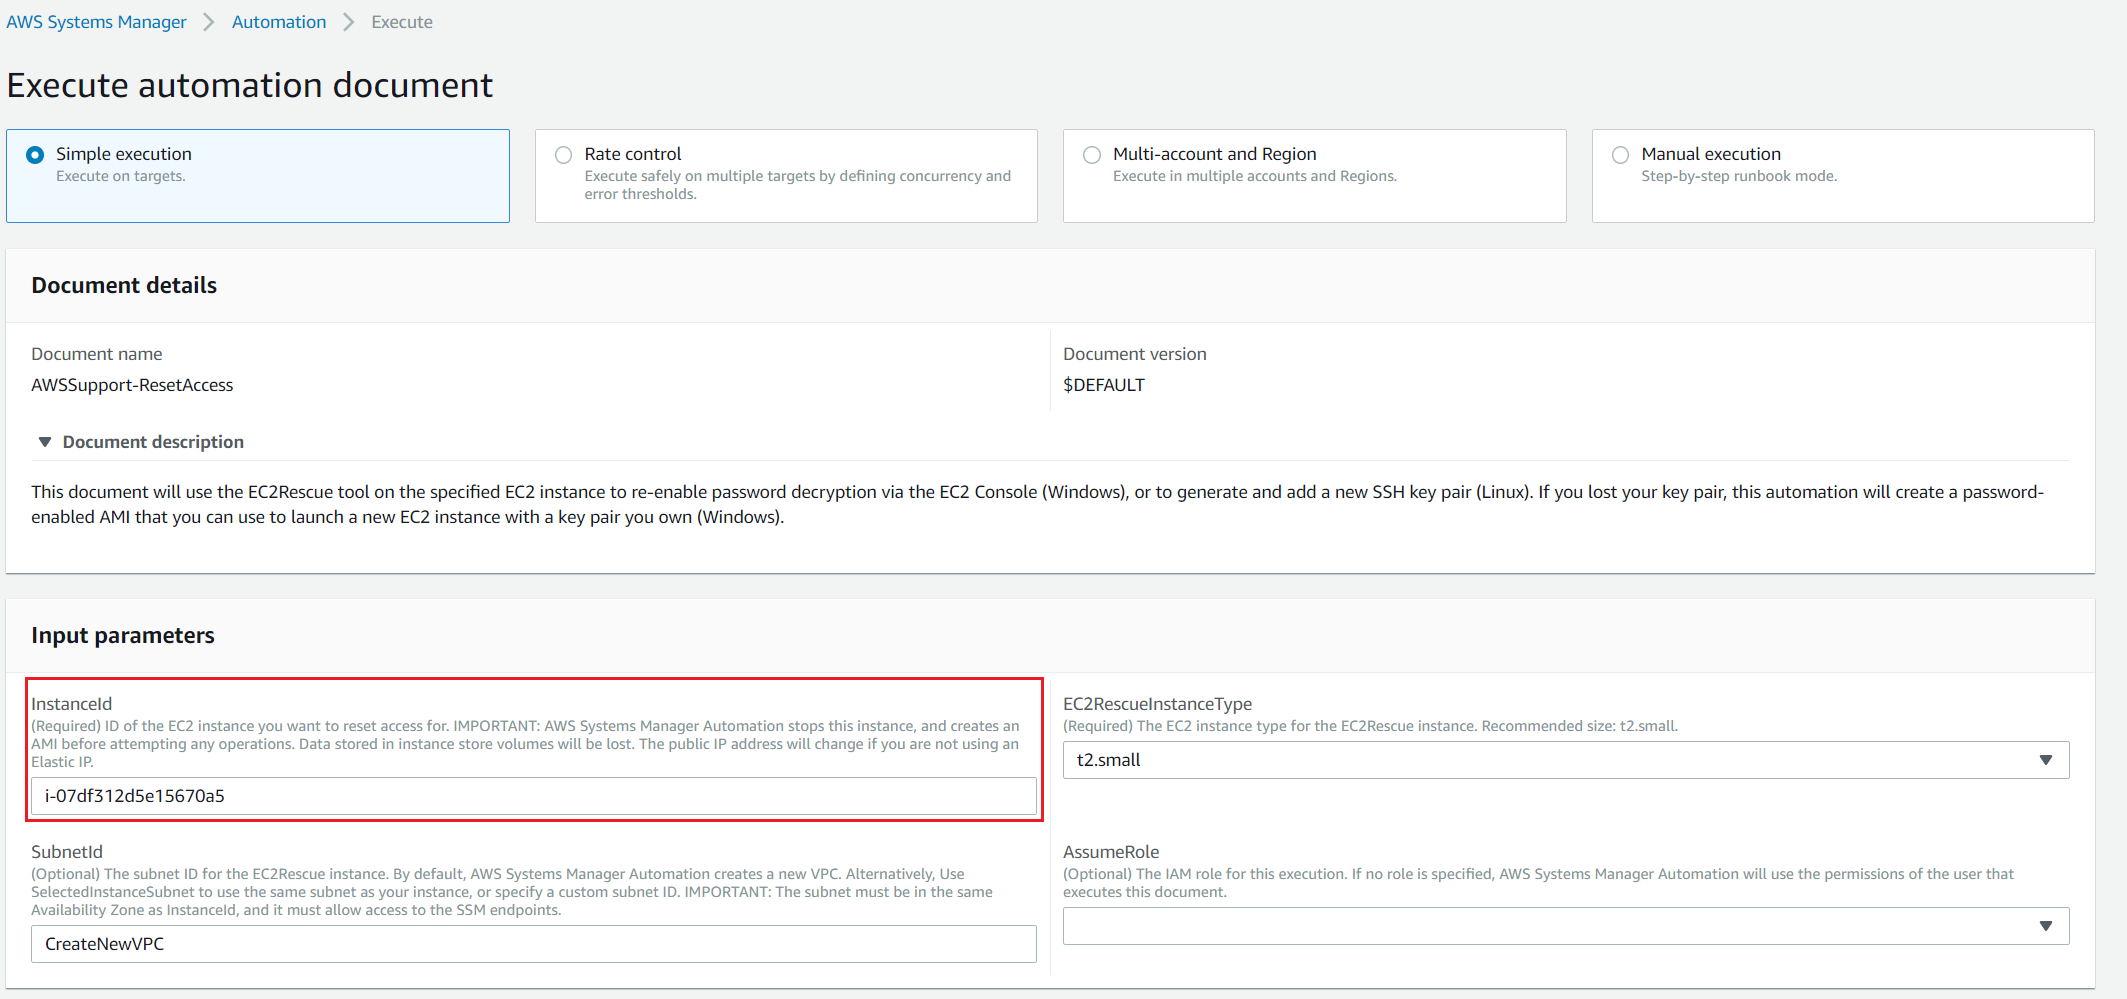This screenshot has width=2127, height=999.
Task: Click the $DEFAULT document version value
Action: coord(1103,385)
